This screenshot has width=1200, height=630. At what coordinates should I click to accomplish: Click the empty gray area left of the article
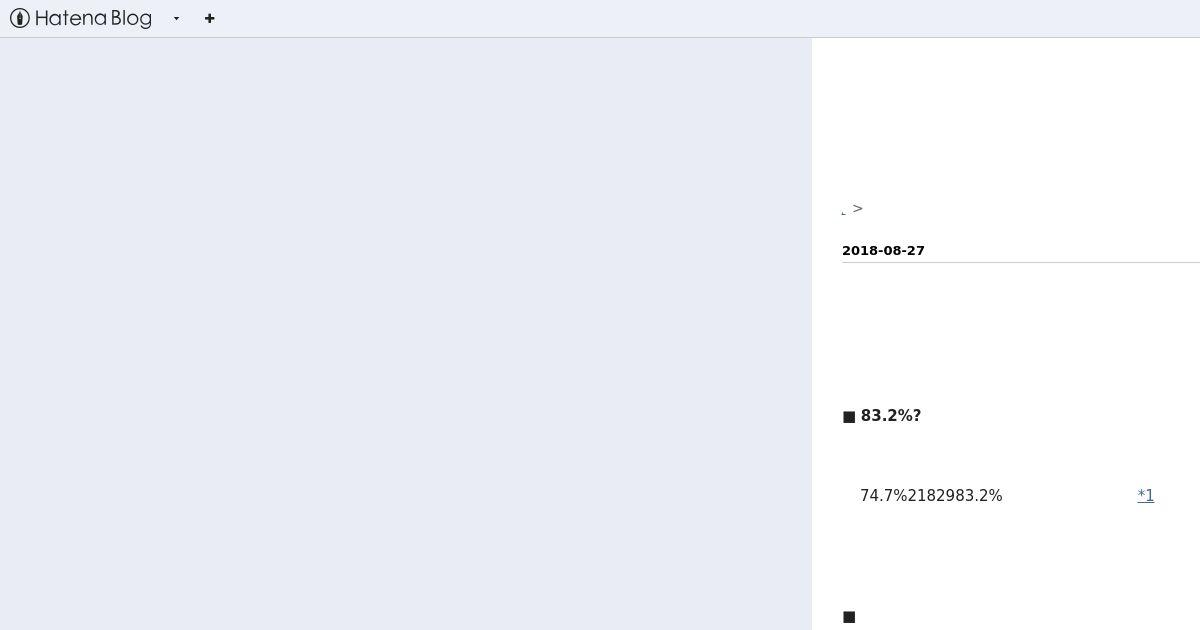click(x=405, y=334)
